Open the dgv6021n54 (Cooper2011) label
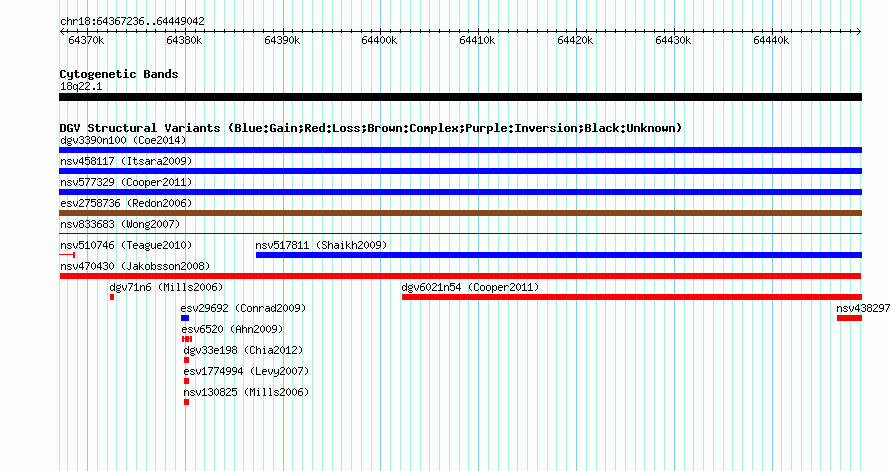 pos(470,287)
